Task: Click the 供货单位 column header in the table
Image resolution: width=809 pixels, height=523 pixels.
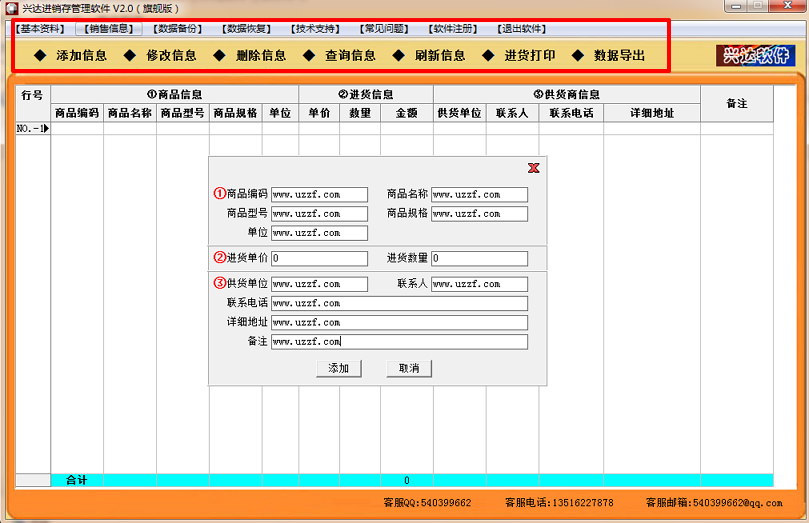Action: click(460, 113)
